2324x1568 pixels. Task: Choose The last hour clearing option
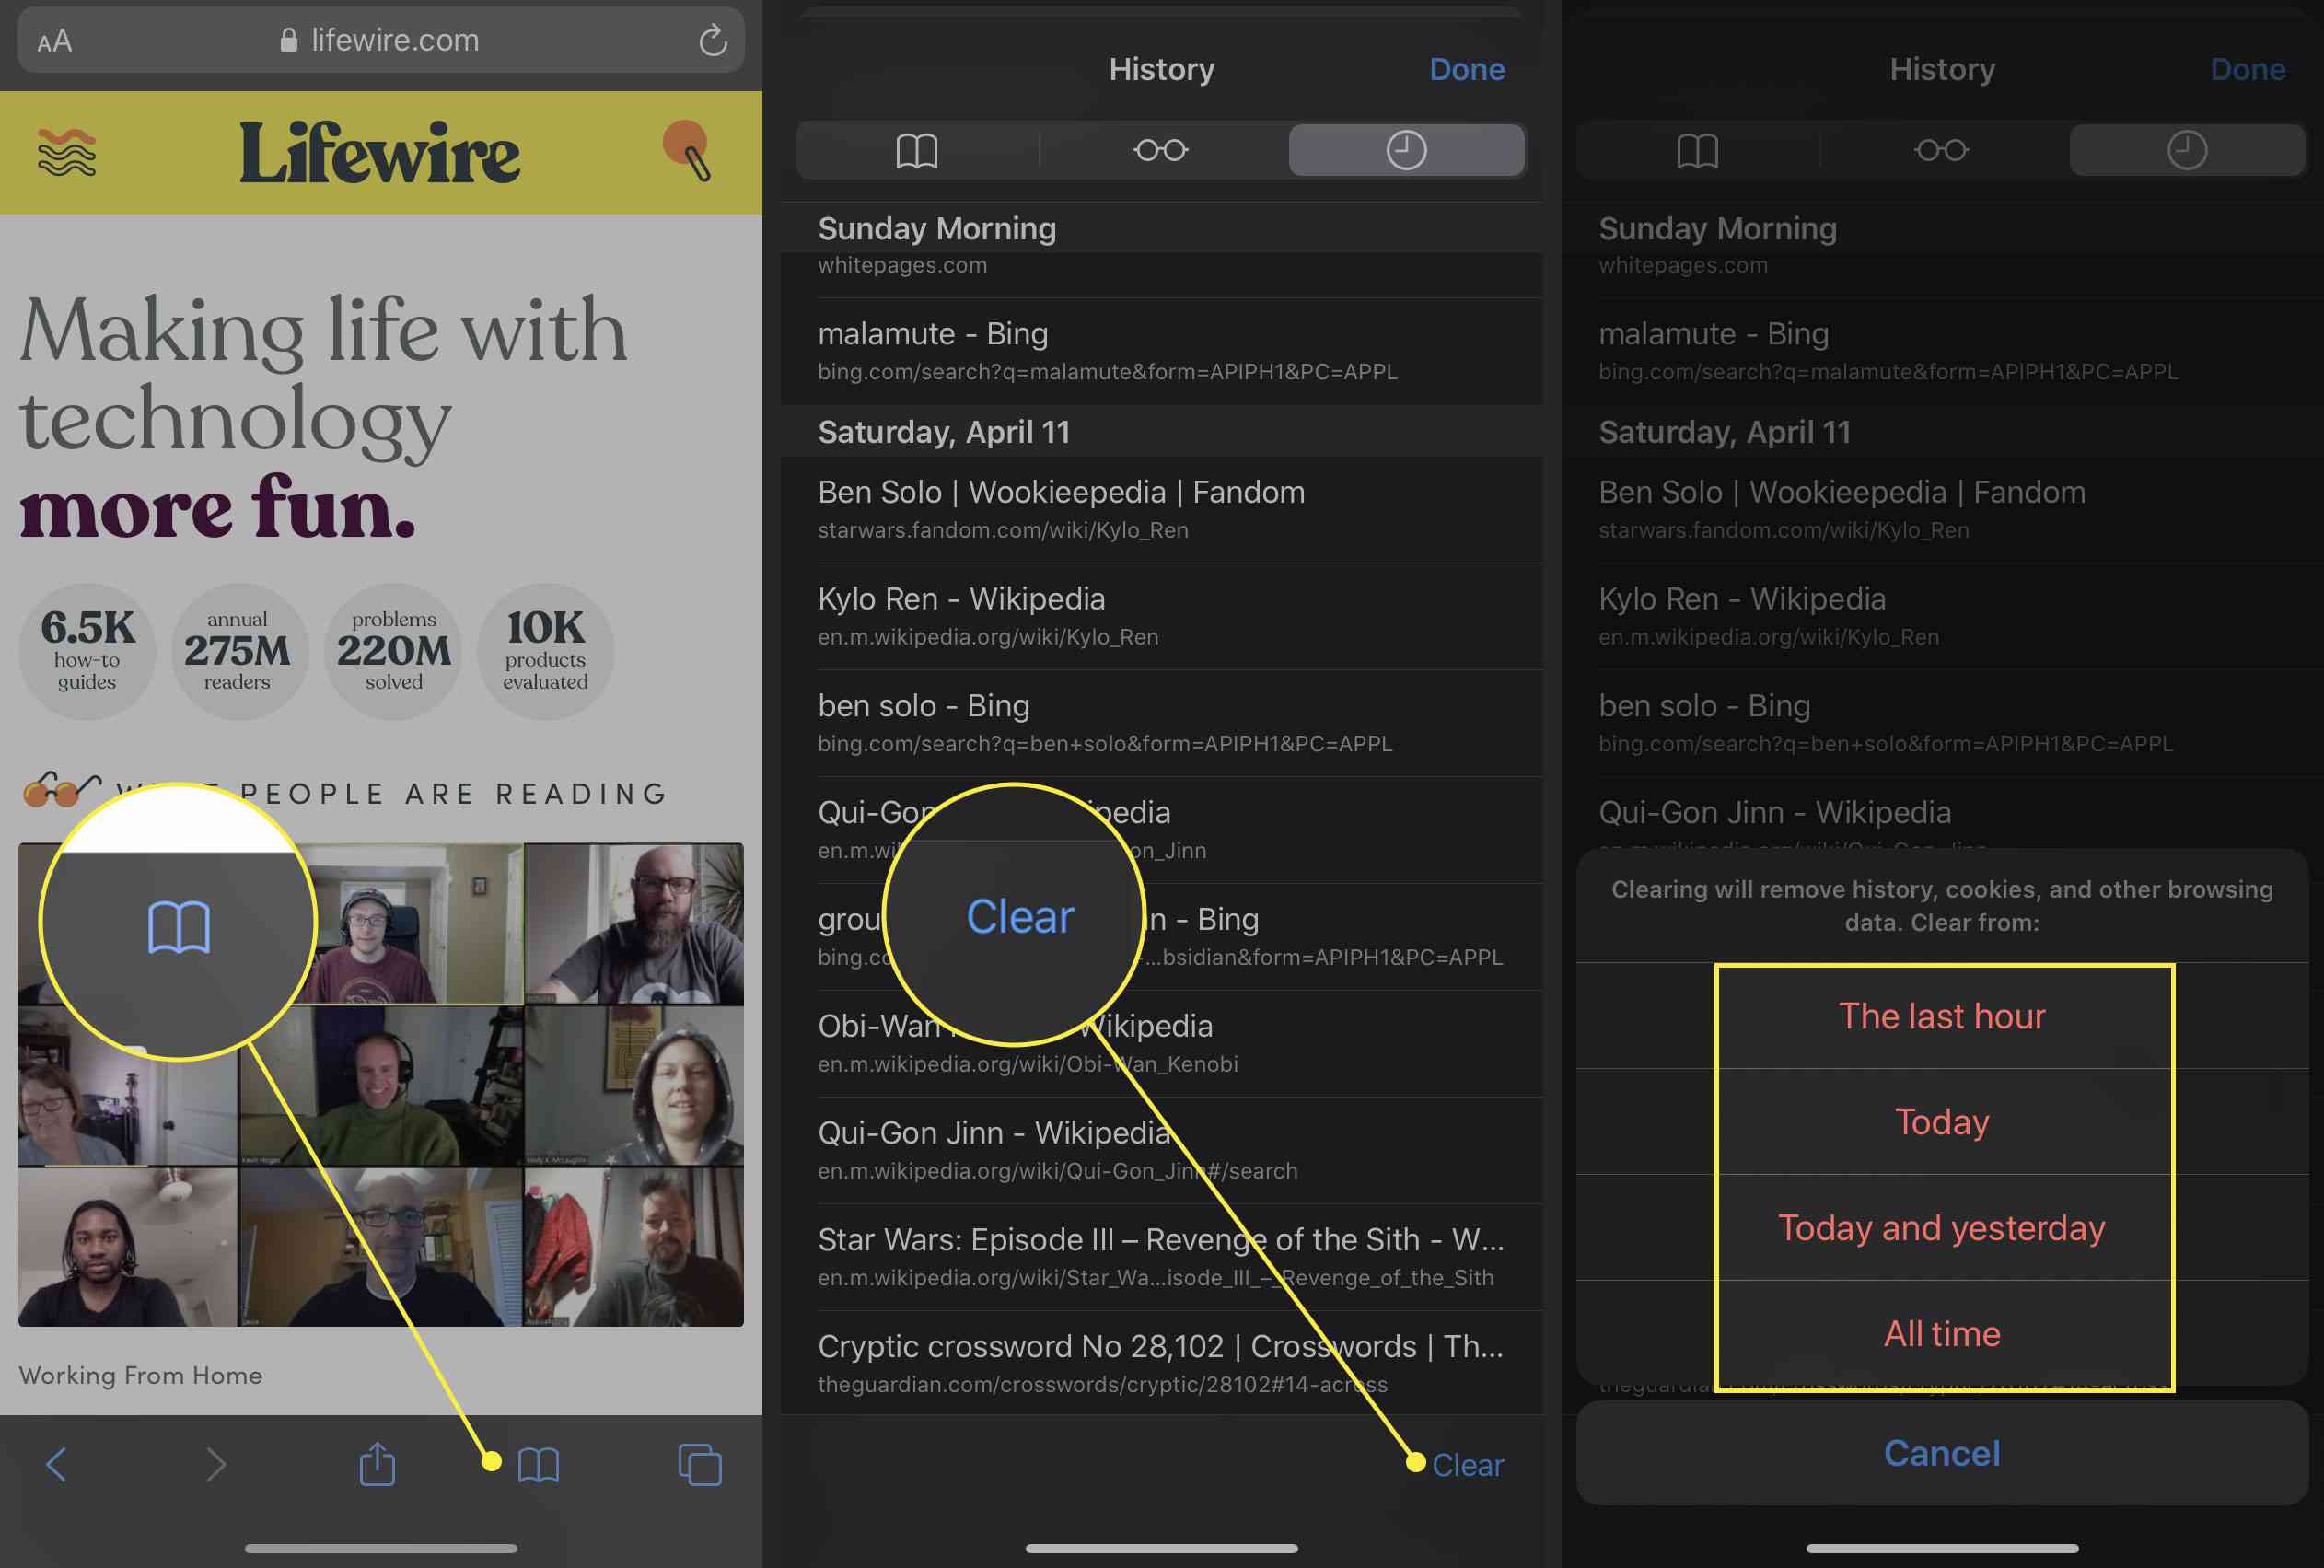point(1942,1016)
